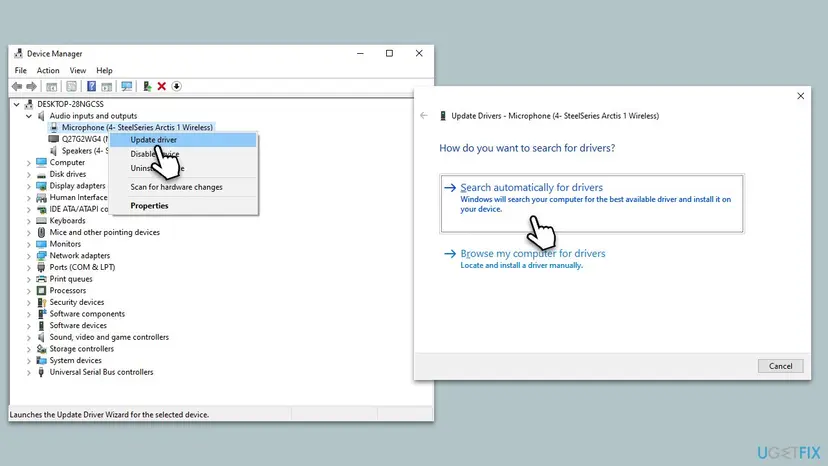This screenshot has height=466, width=828.
Task: Click the Security devices category icon
Action: [x=41, y=302]
